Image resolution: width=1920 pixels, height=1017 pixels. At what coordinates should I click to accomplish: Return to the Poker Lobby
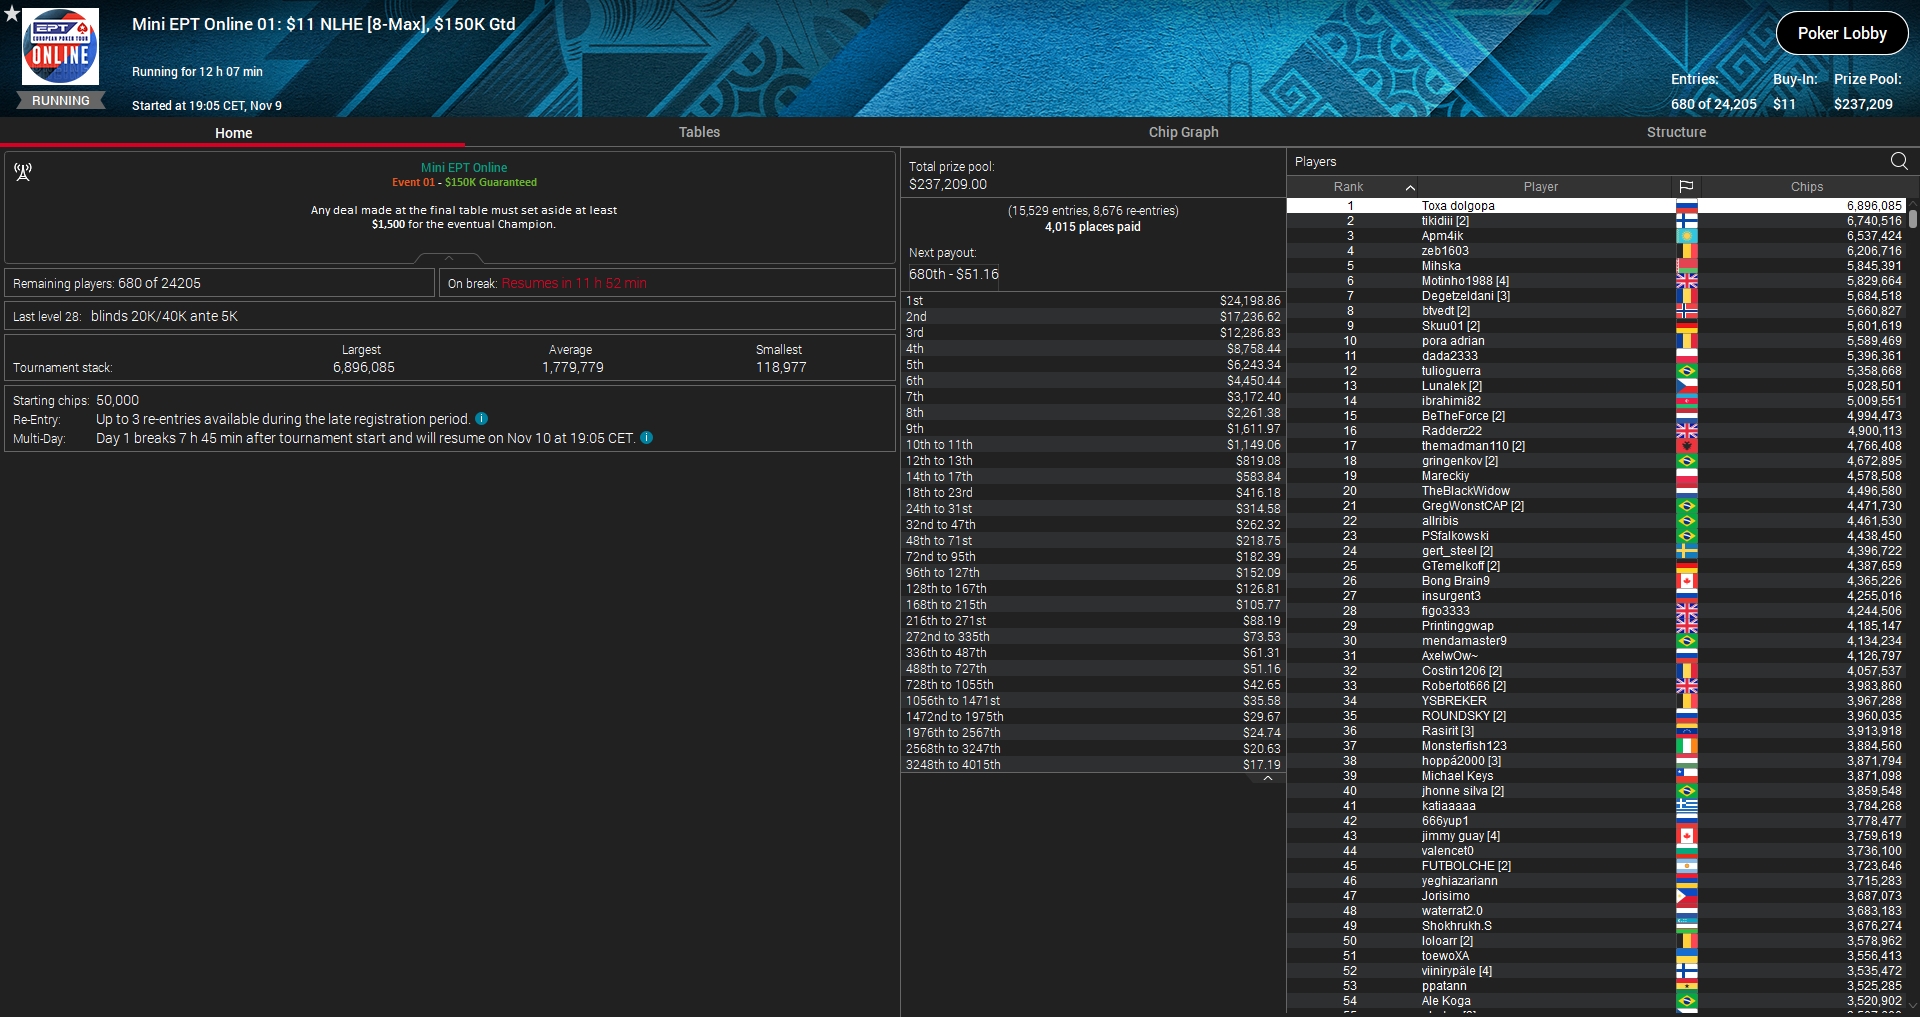tap(1842, 33)
